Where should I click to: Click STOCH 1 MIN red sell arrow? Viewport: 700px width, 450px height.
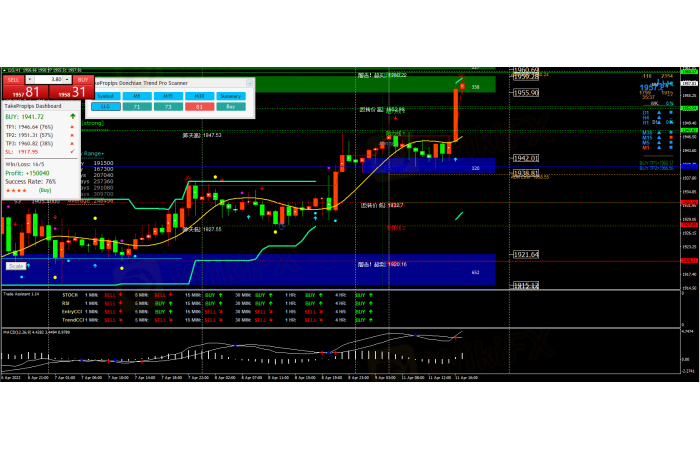pyautogui.click(x=118, y=295)
